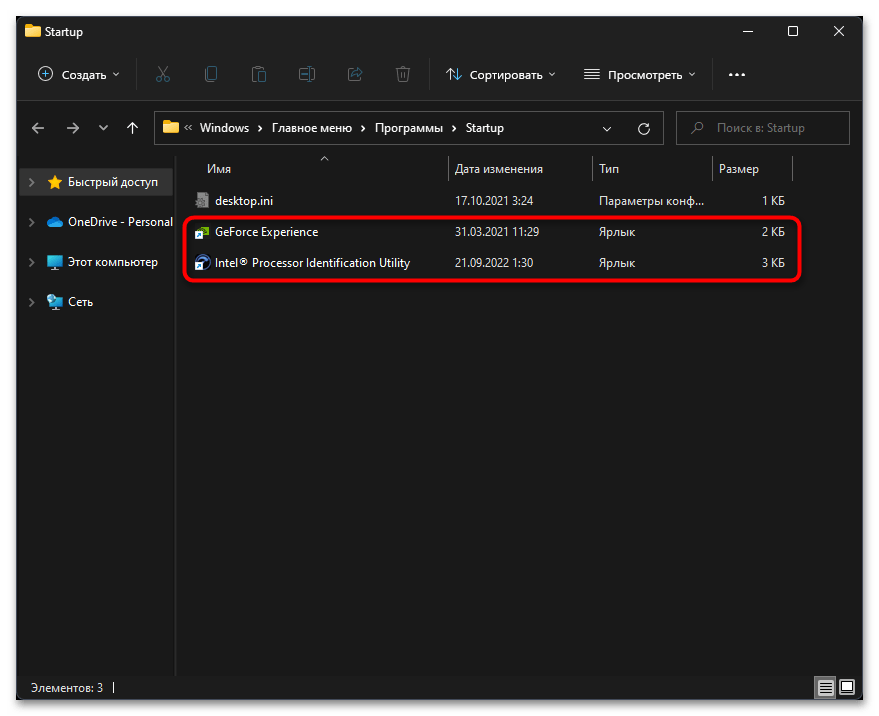This screenshot has height=716, width=879.
Task: Click the Cut scissors icon
Action: click(163, 74)
